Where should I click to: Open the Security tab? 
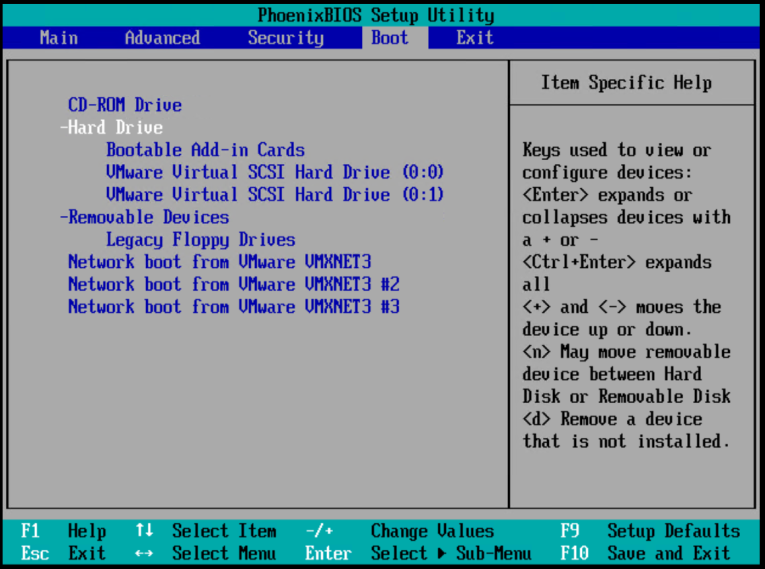286,38
